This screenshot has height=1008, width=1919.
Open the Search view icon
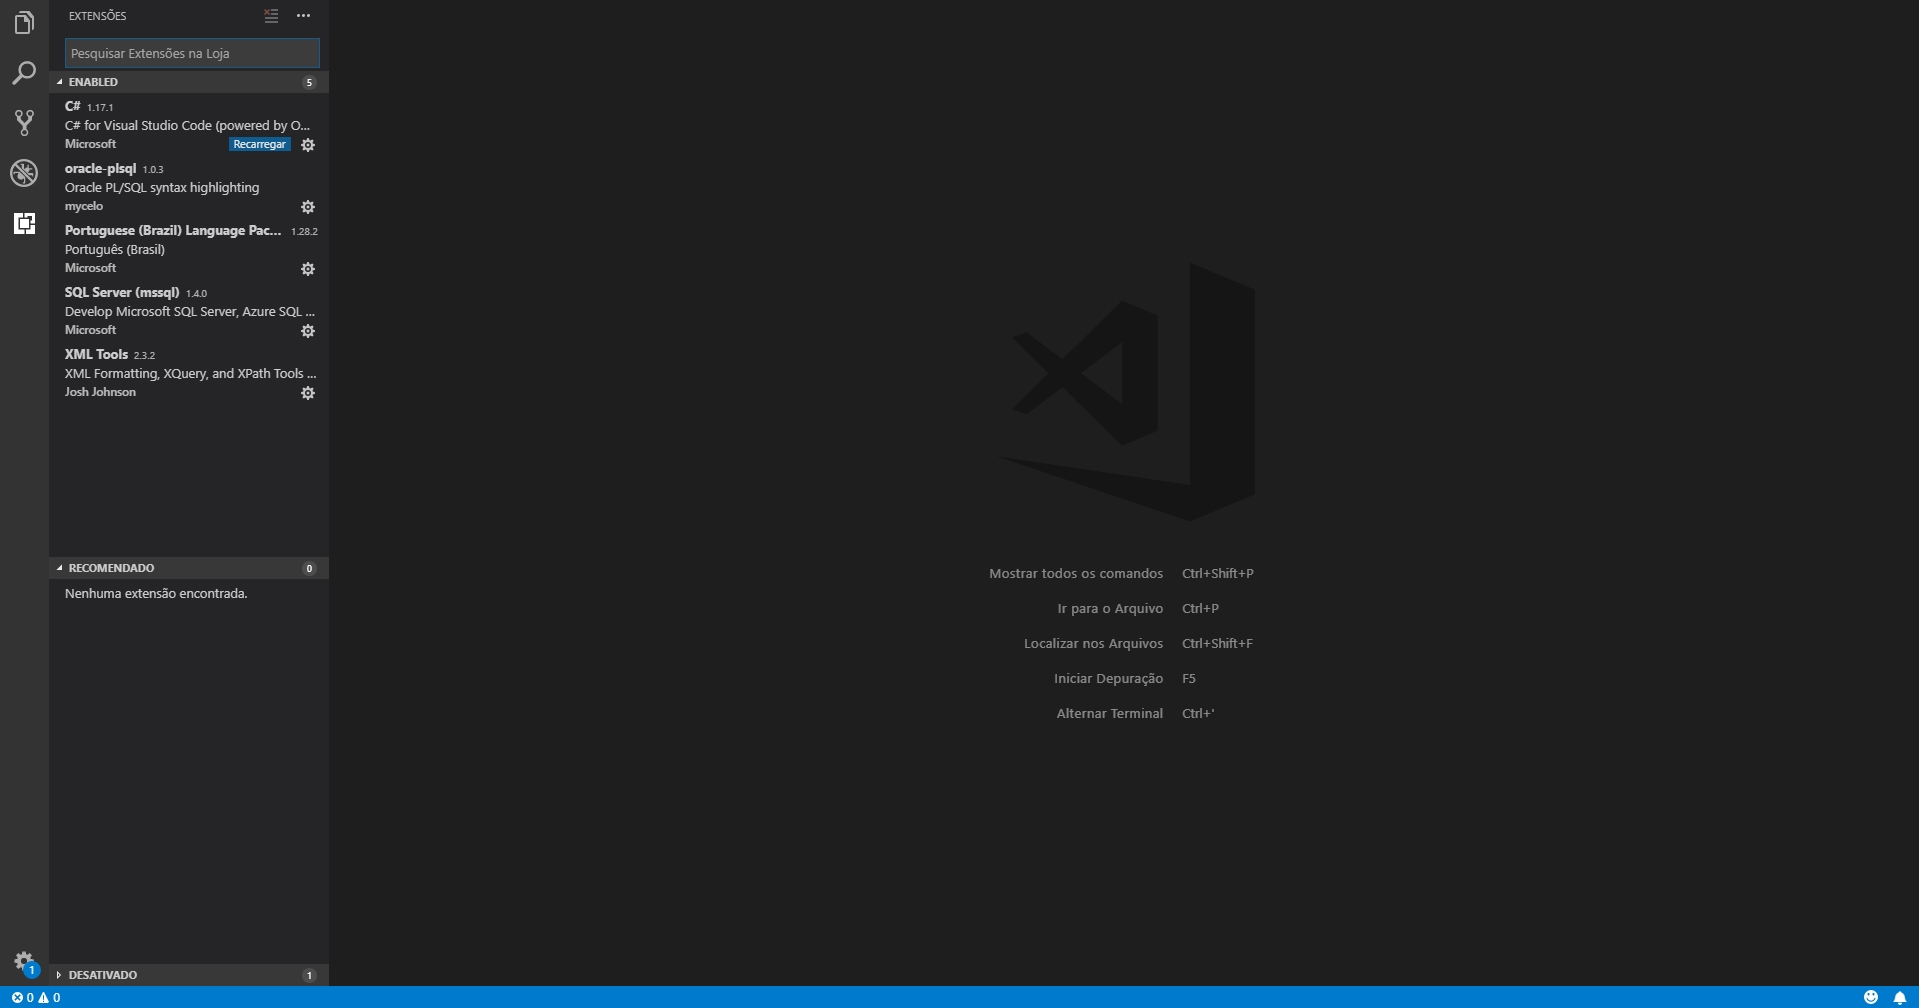24,73
